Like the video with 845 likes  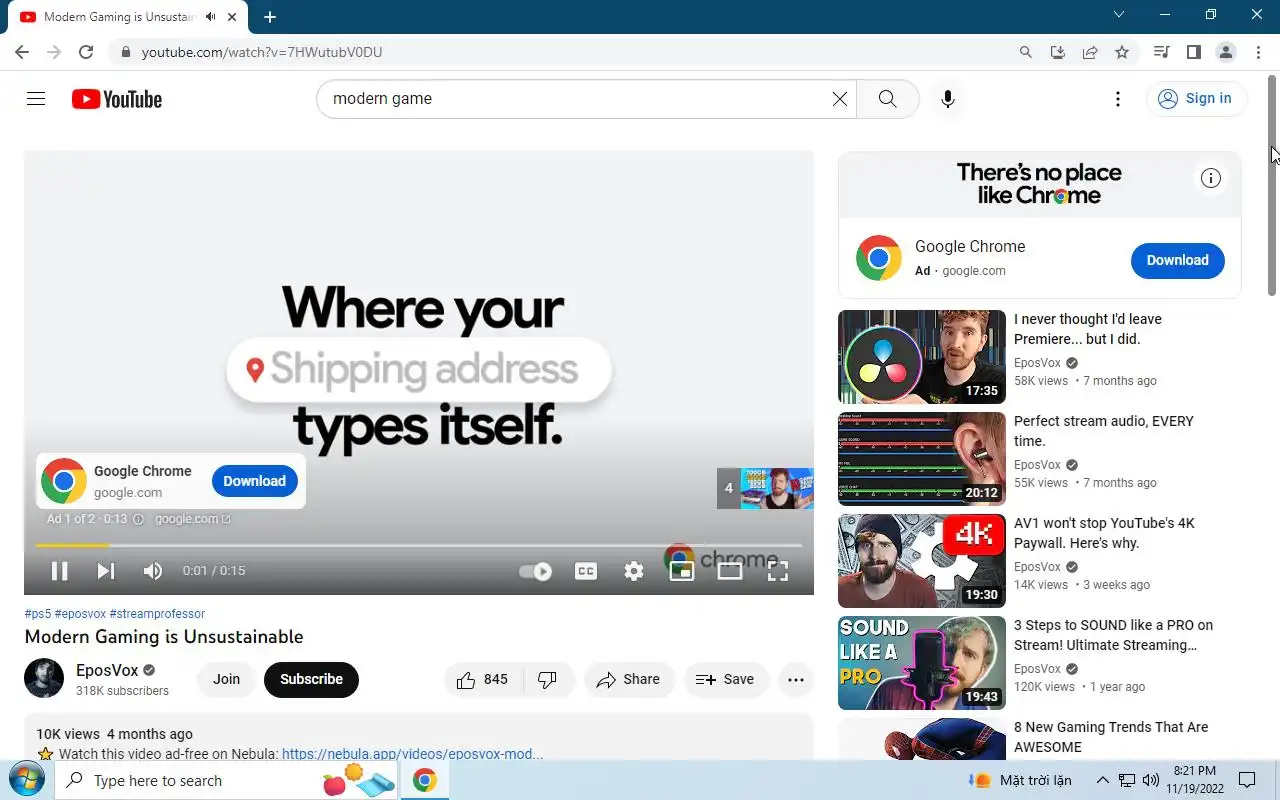(x=482, y=680)
